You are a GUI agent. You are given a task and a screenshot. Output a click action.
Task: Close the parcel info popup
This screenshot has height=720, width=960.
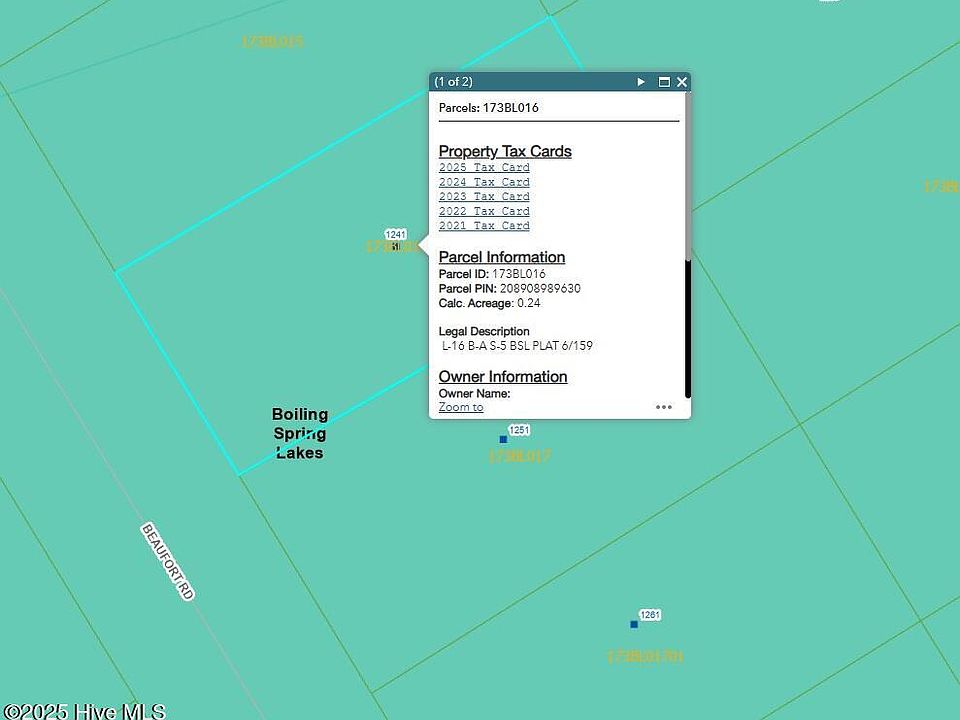point(681,82)
